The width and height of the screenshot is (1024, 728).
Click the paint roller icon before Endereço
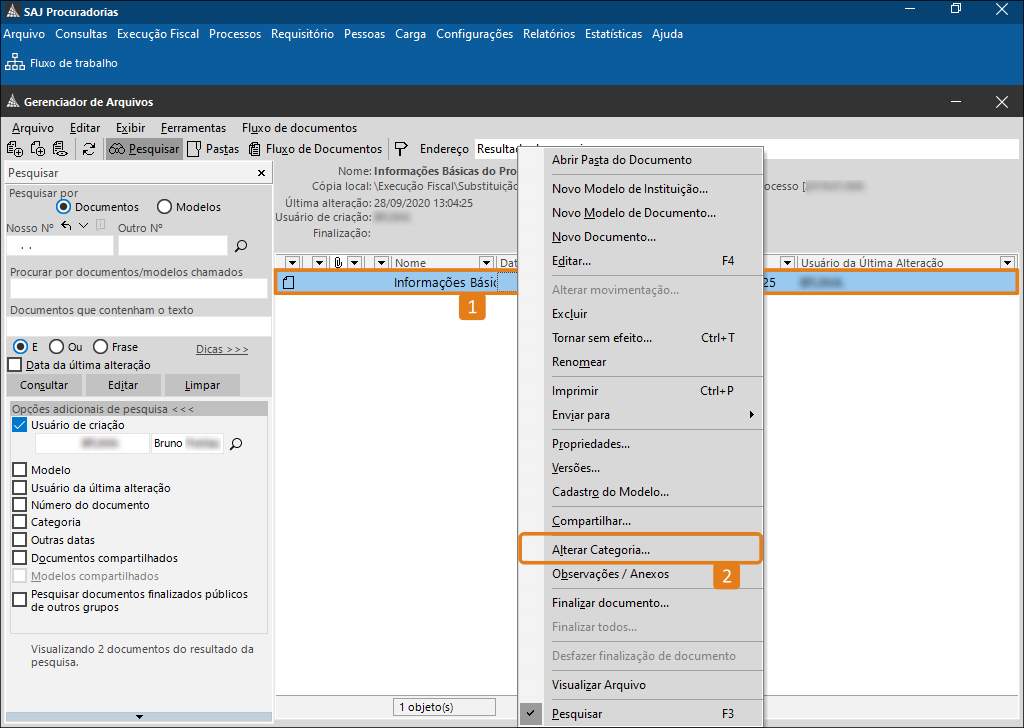click(401, 149)
